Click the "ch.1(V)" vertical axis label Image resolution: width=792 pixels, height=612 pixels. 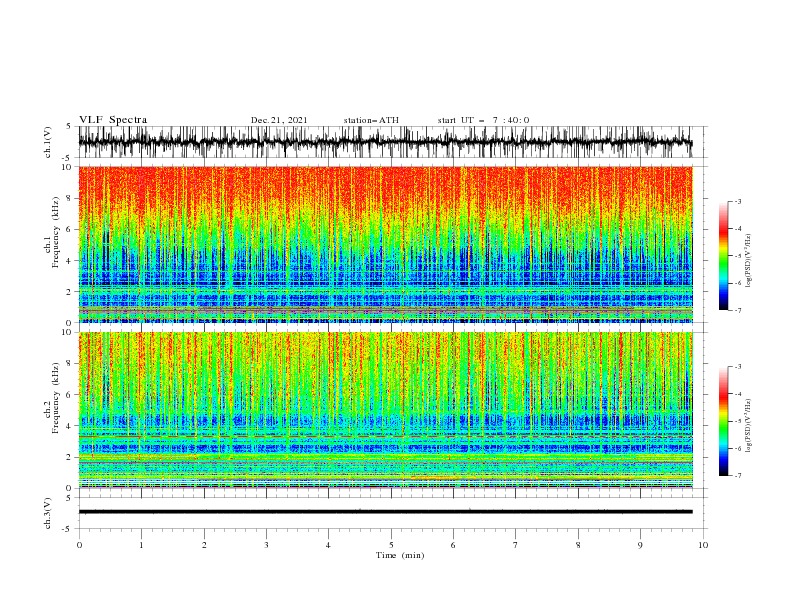pos(48,142)
